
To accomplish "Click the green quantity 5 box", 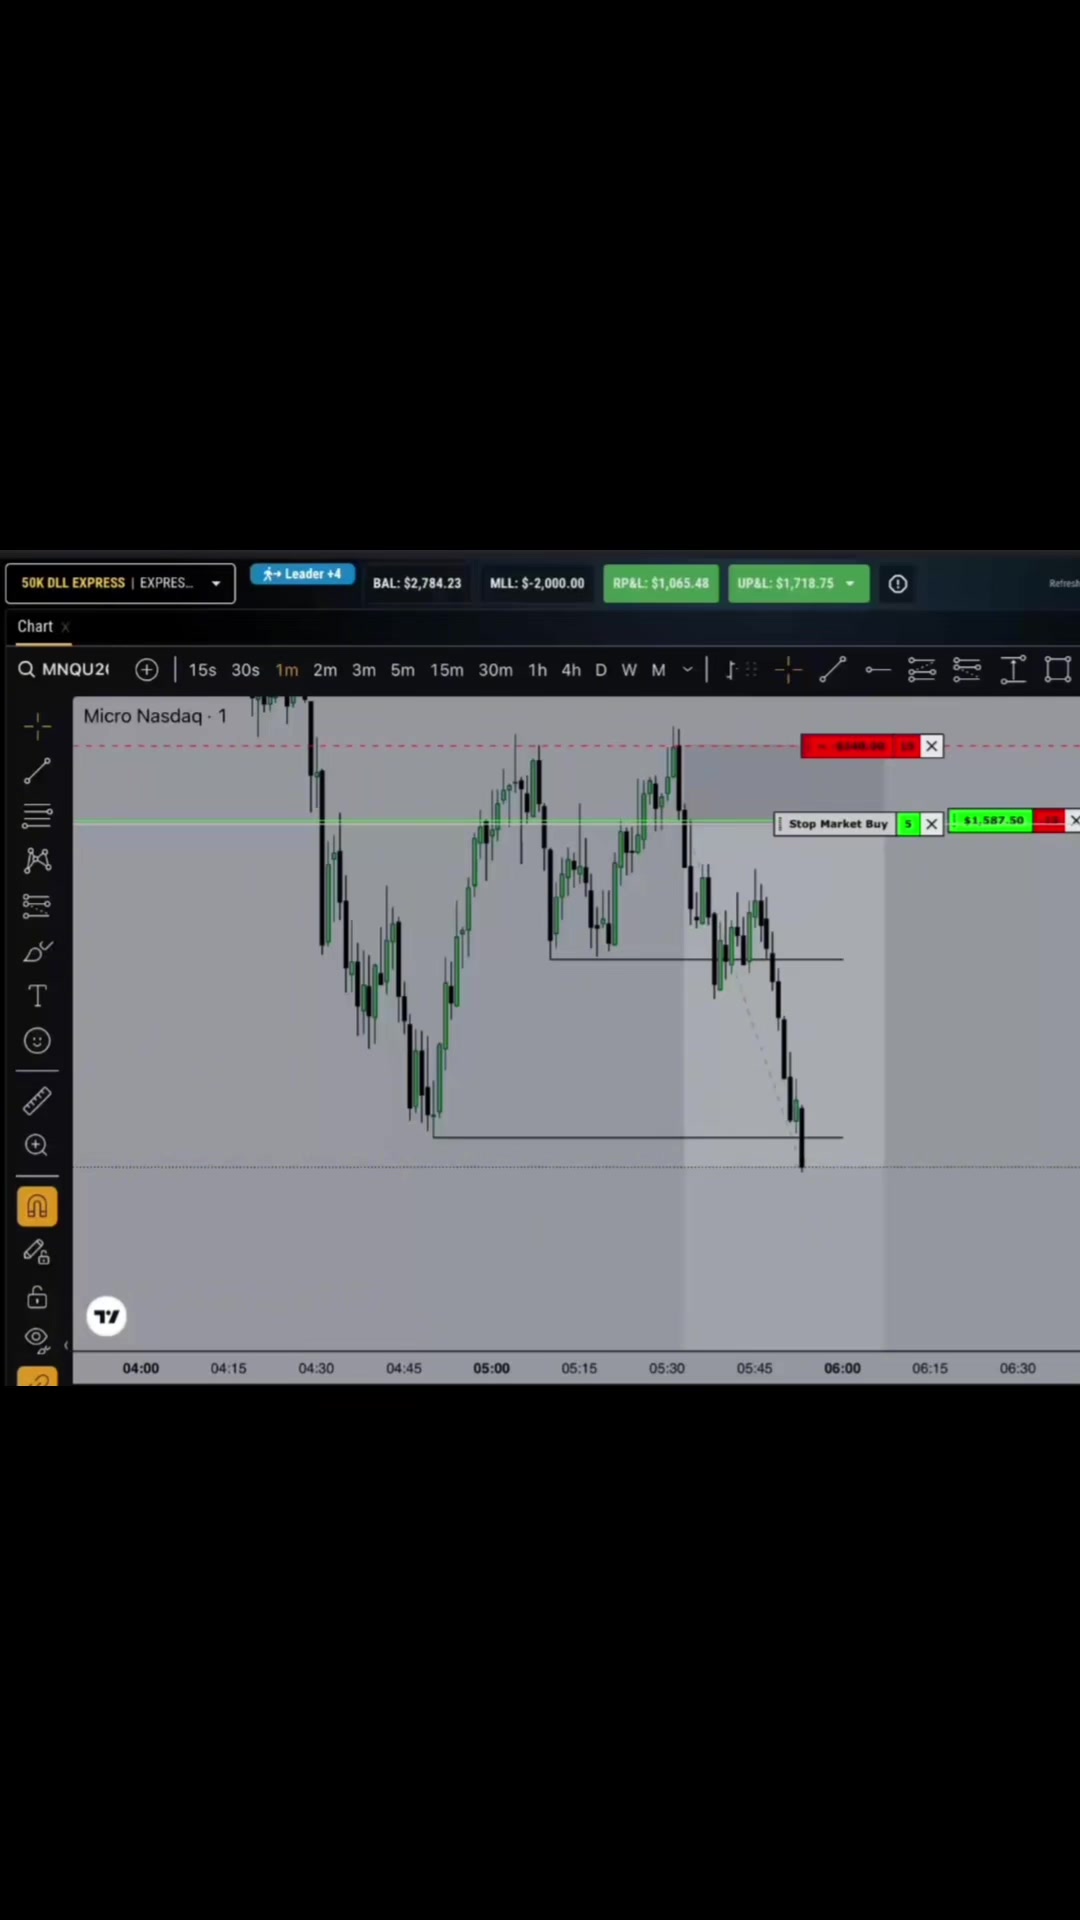I will tap(908, 824).
